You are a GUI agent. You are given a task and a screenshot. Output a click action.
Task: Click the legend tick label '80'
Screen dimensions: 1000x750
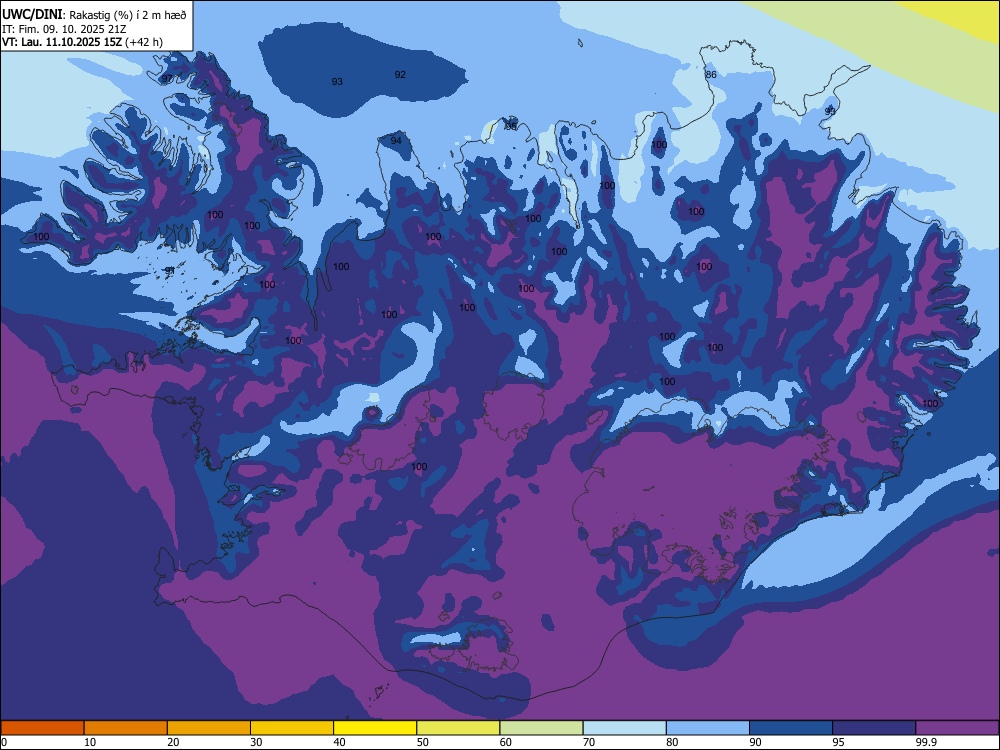pos(672,742)
